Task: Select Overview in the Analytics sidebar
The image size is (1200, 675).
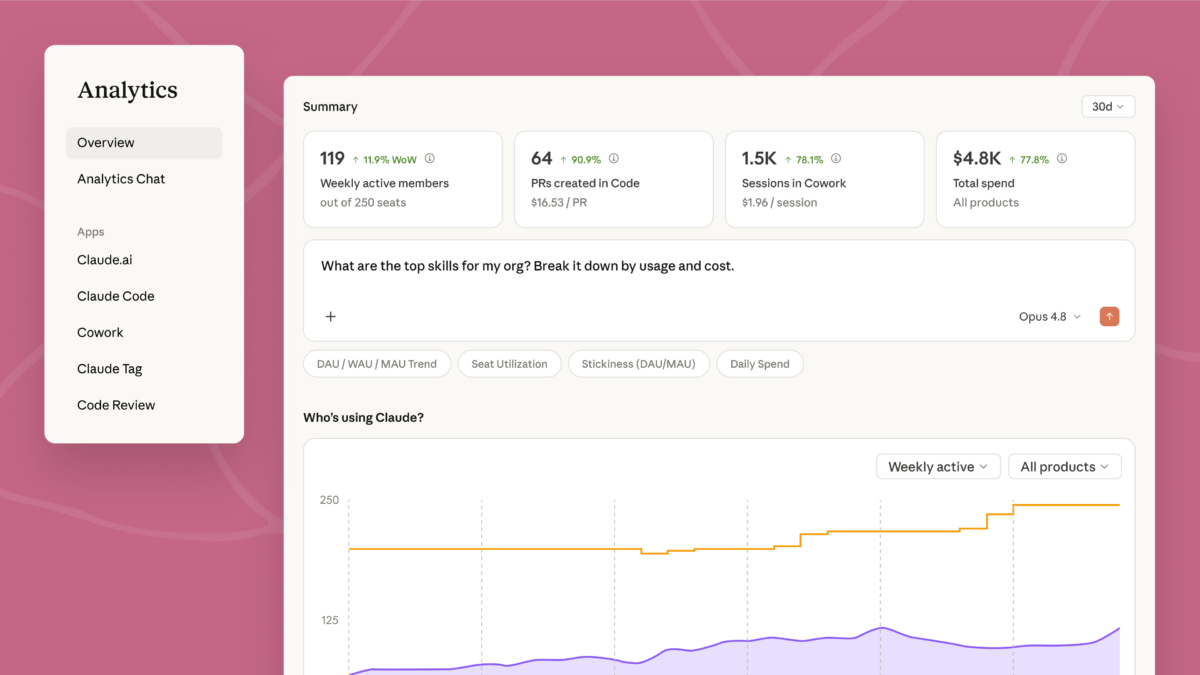Action: coord(144,143)
